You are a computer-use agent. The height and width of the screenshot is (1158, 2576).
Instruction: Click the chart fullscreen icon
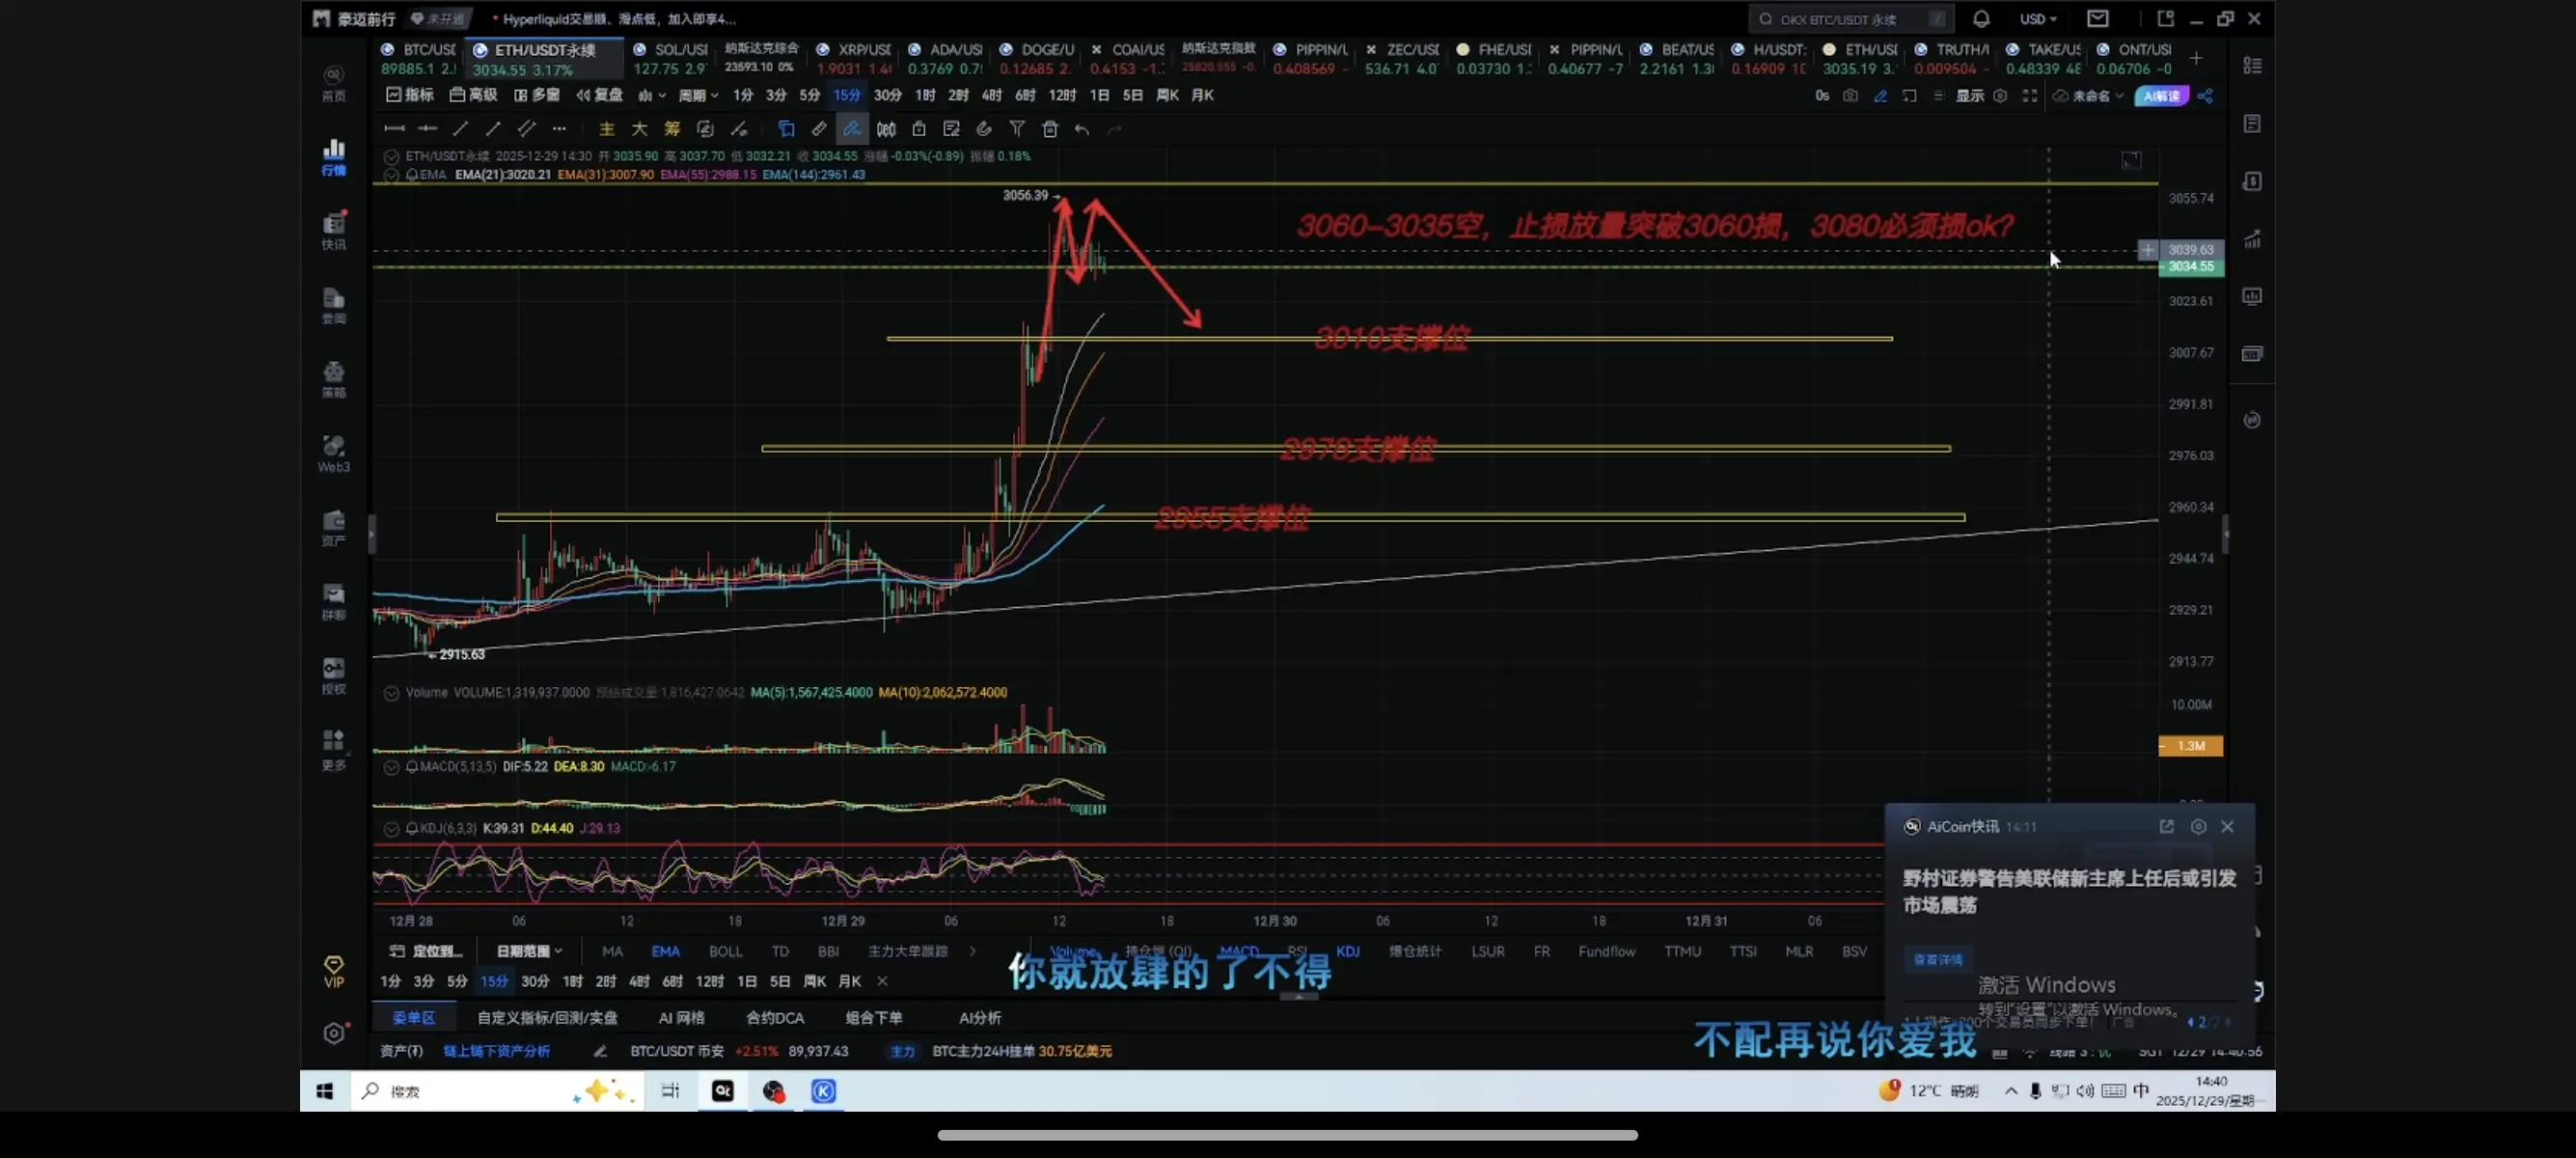(2029, 96)
